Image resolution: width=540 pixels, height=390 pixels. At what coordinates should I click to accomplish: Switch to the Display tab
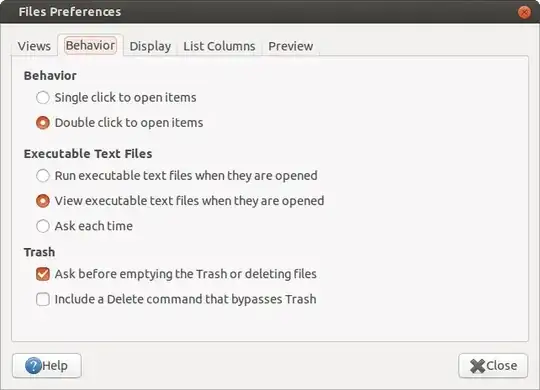[x=150, y=46]
